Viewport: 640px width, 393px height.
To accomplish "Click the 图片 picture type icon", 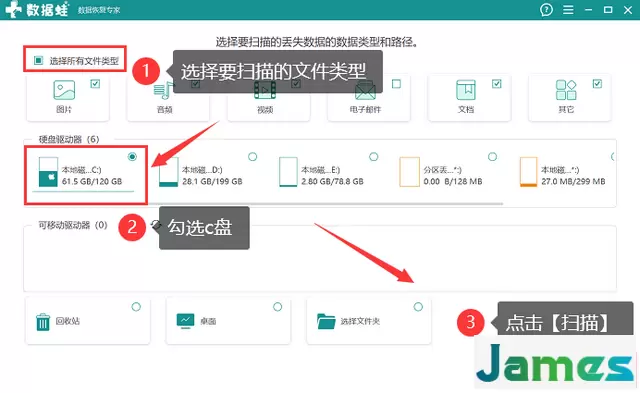I will coord(64,90).
